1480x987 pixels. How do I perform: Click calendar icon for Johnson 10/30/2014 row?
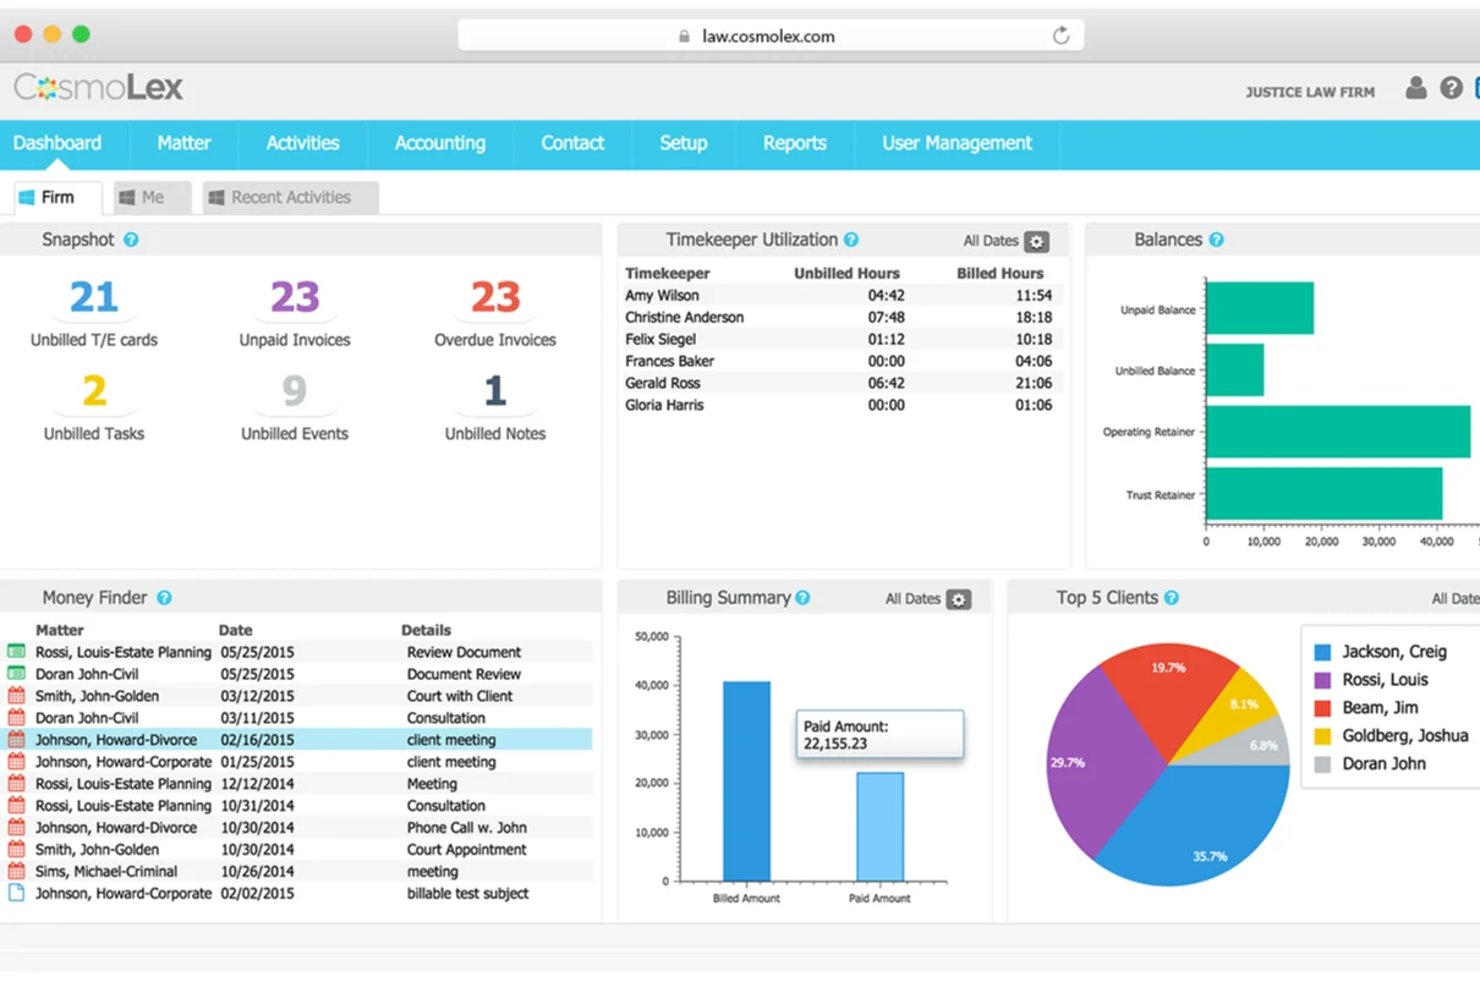tap(16, 828)
